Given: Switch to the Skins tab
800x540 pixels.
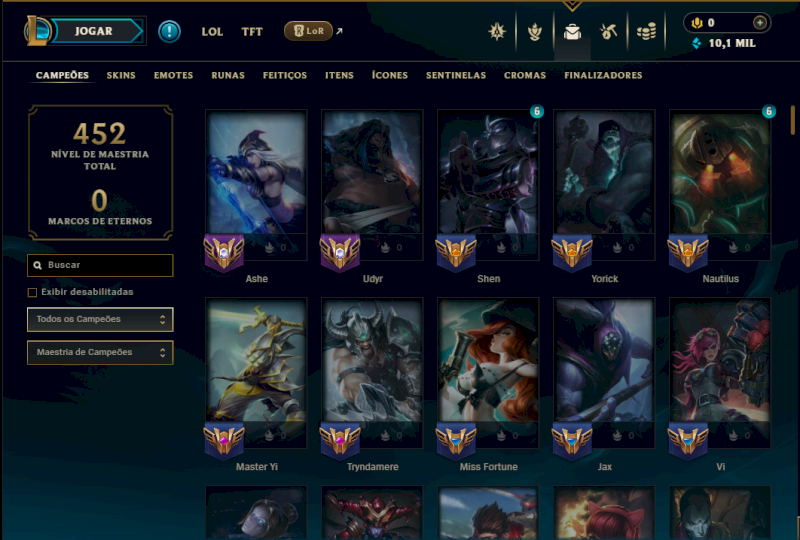Looking at the screenshot, I should [x=121, y=75].
